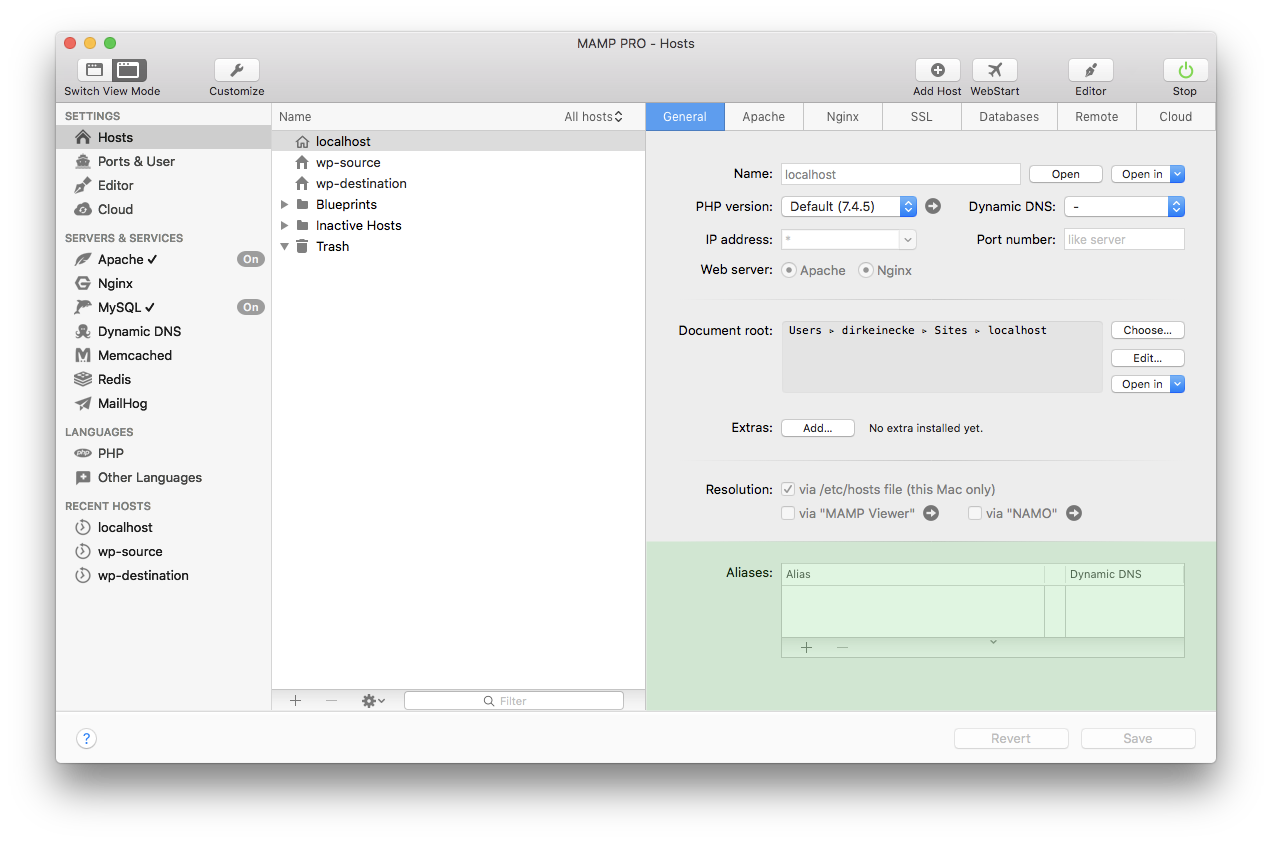Select Ports & User in sidebar

coord(163,161)
